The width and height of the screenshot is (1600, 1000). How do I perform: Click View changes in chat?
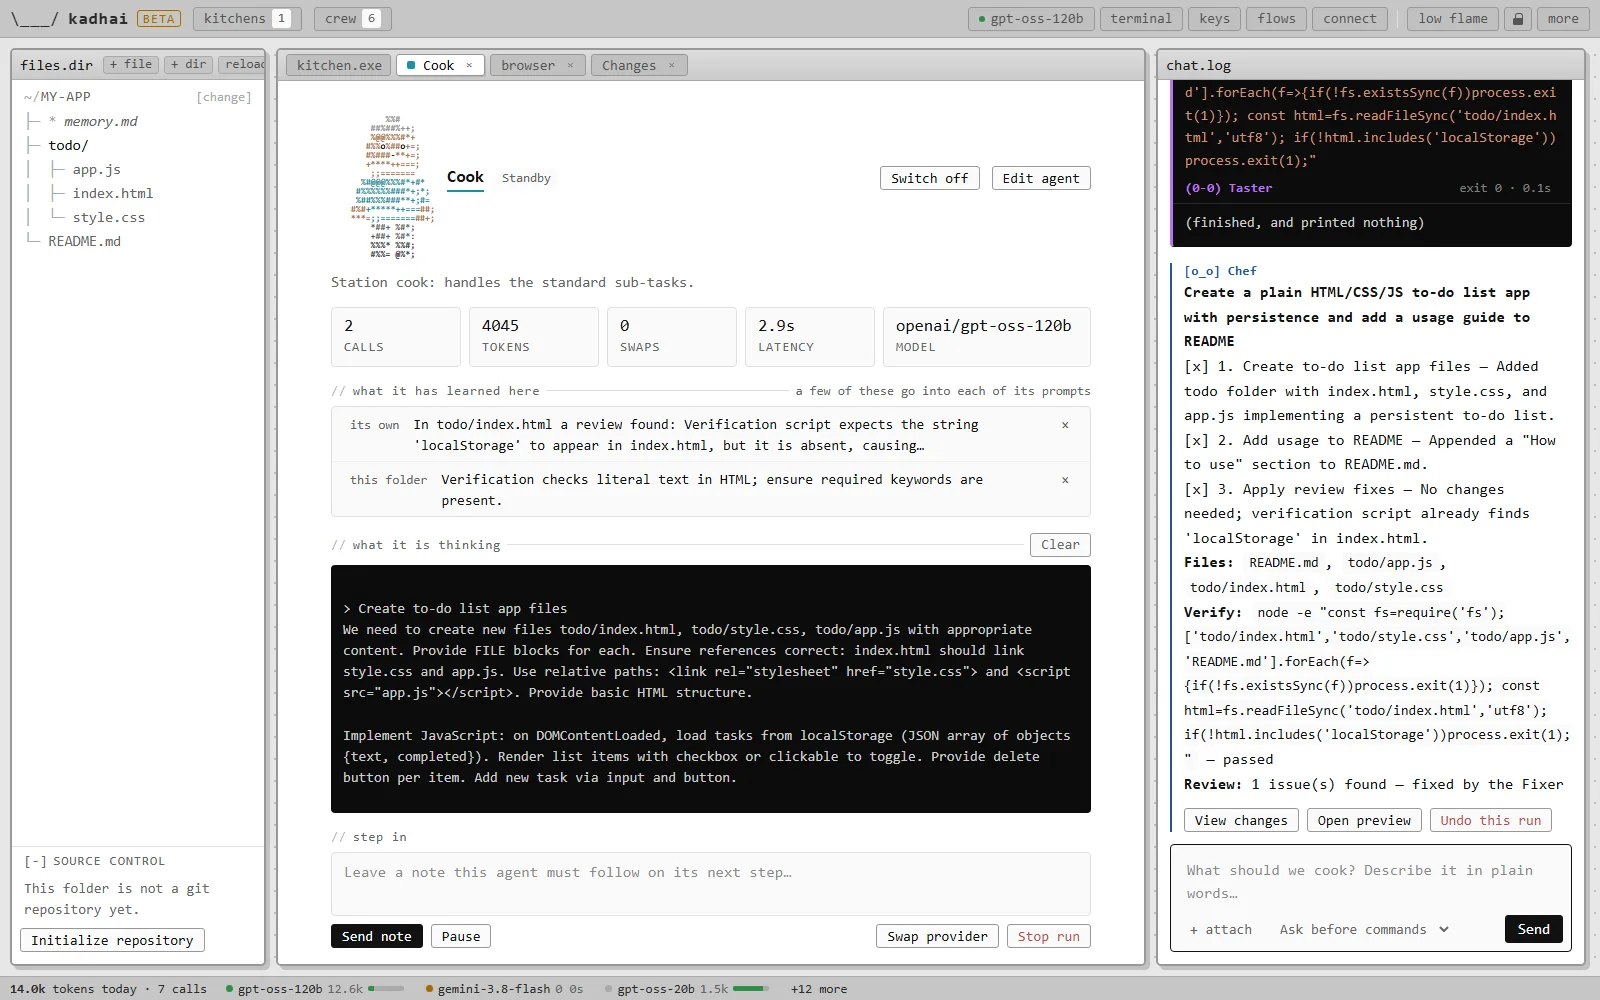1241,821
